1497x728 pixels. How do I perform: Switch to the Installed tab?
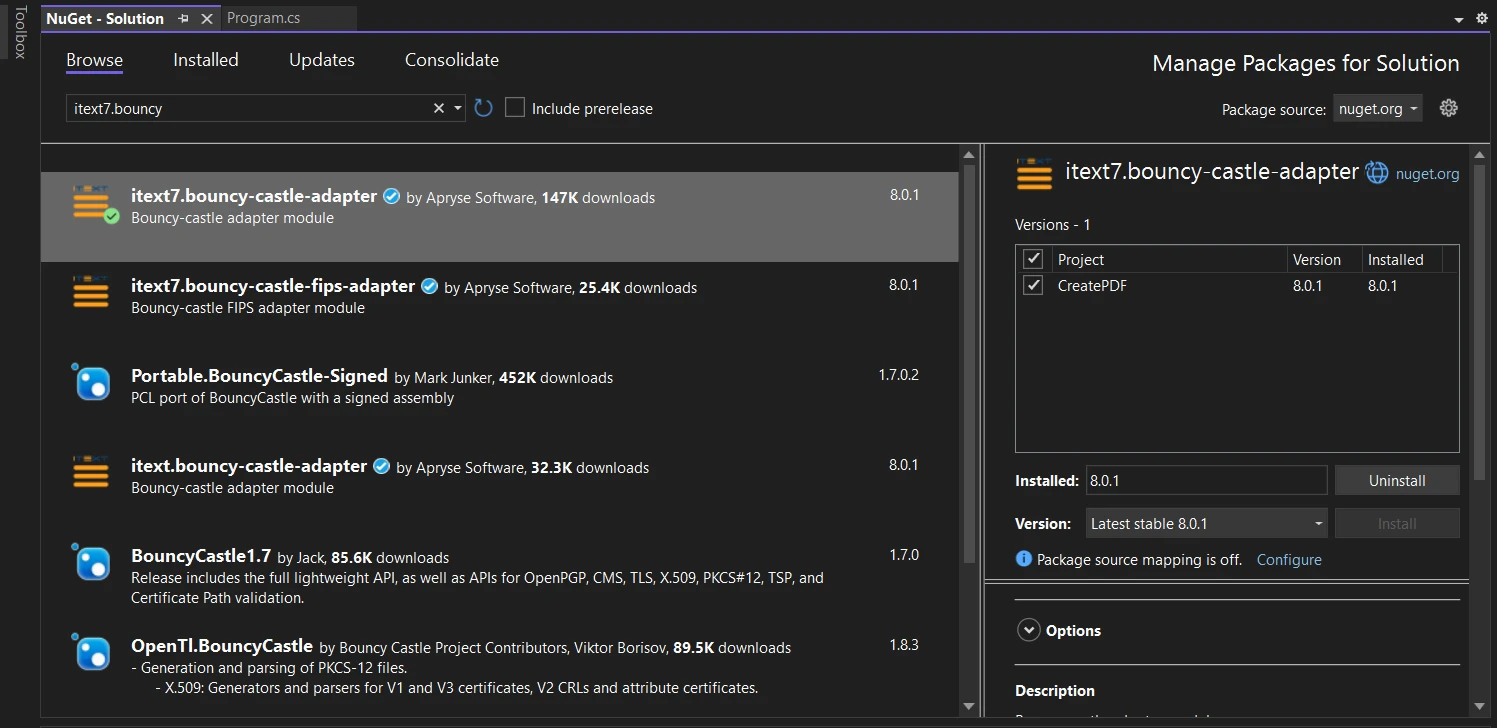[x=206, y=60]
